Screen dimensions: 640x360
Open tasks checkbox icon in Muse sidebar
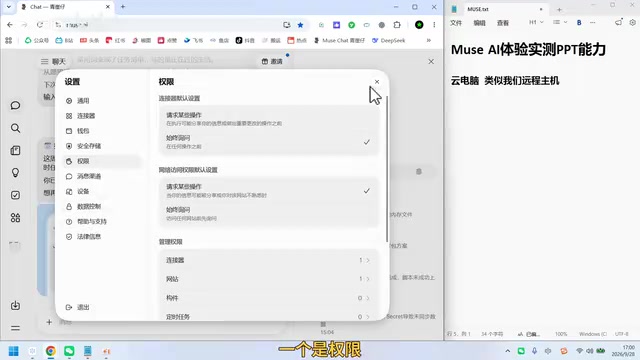[15, 195]
